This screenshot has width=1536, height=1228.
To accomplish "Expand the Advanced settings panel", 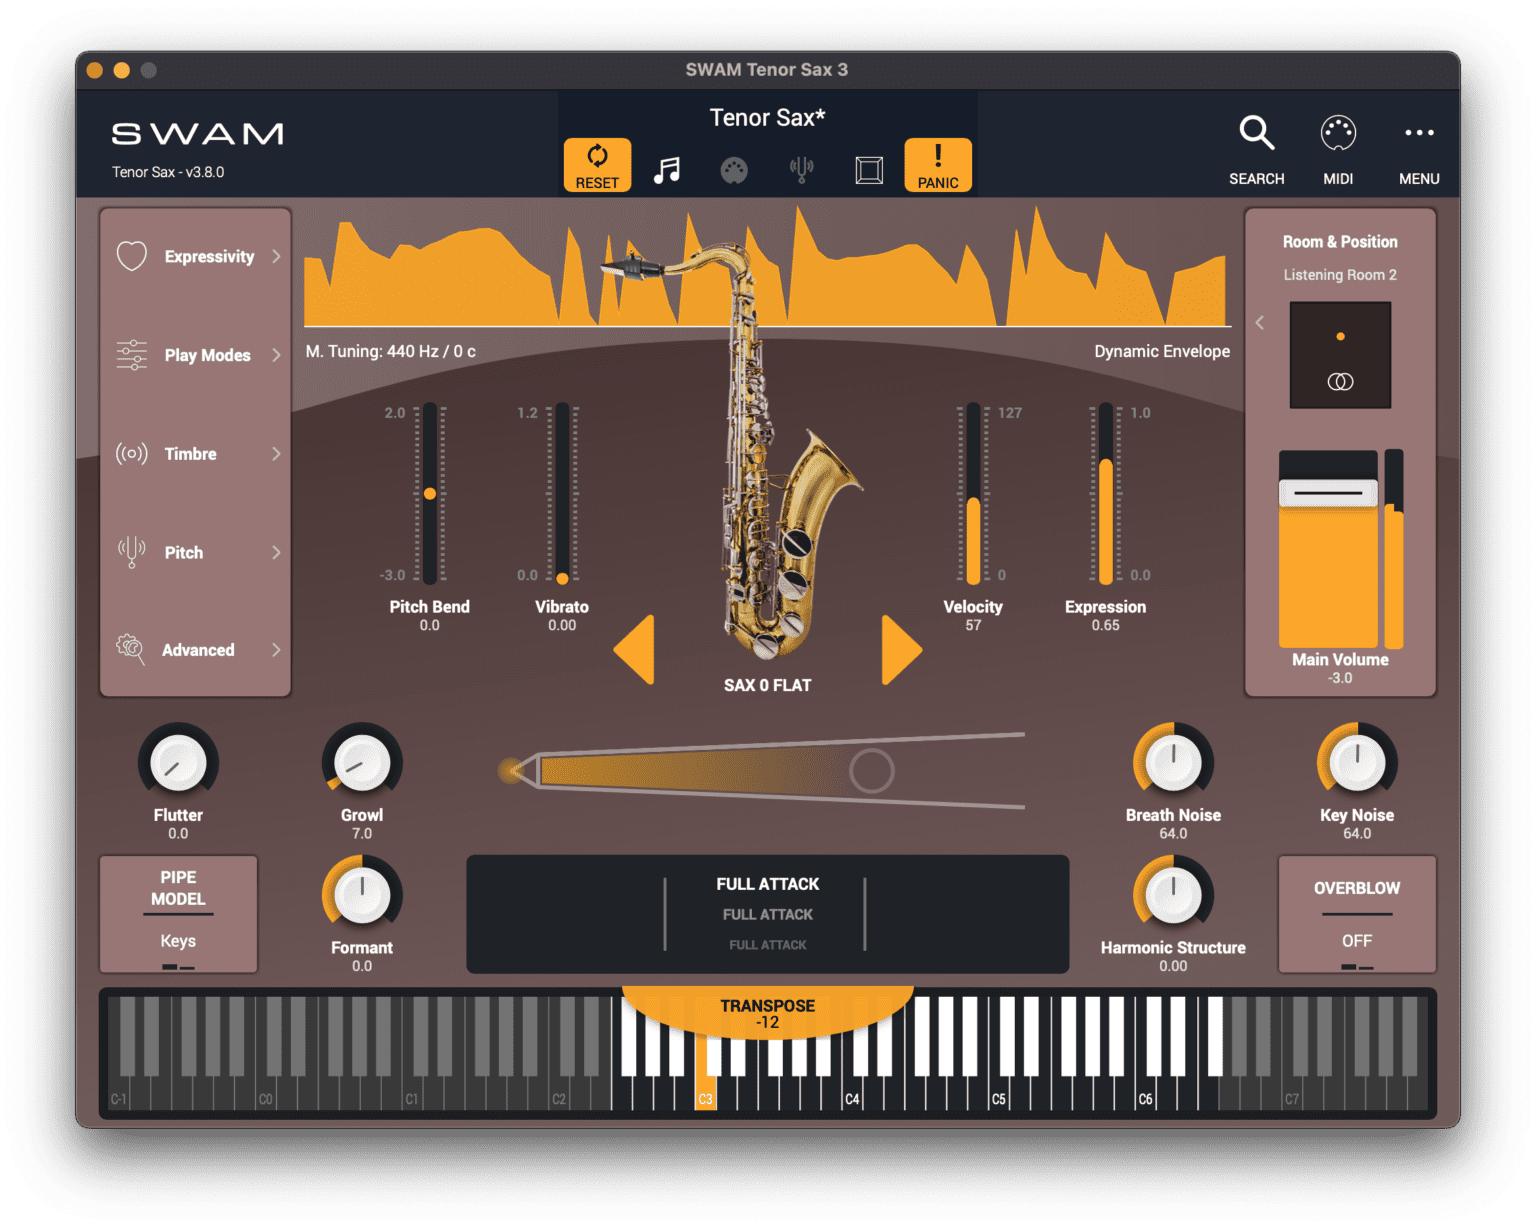I will (x=197, y=650).
